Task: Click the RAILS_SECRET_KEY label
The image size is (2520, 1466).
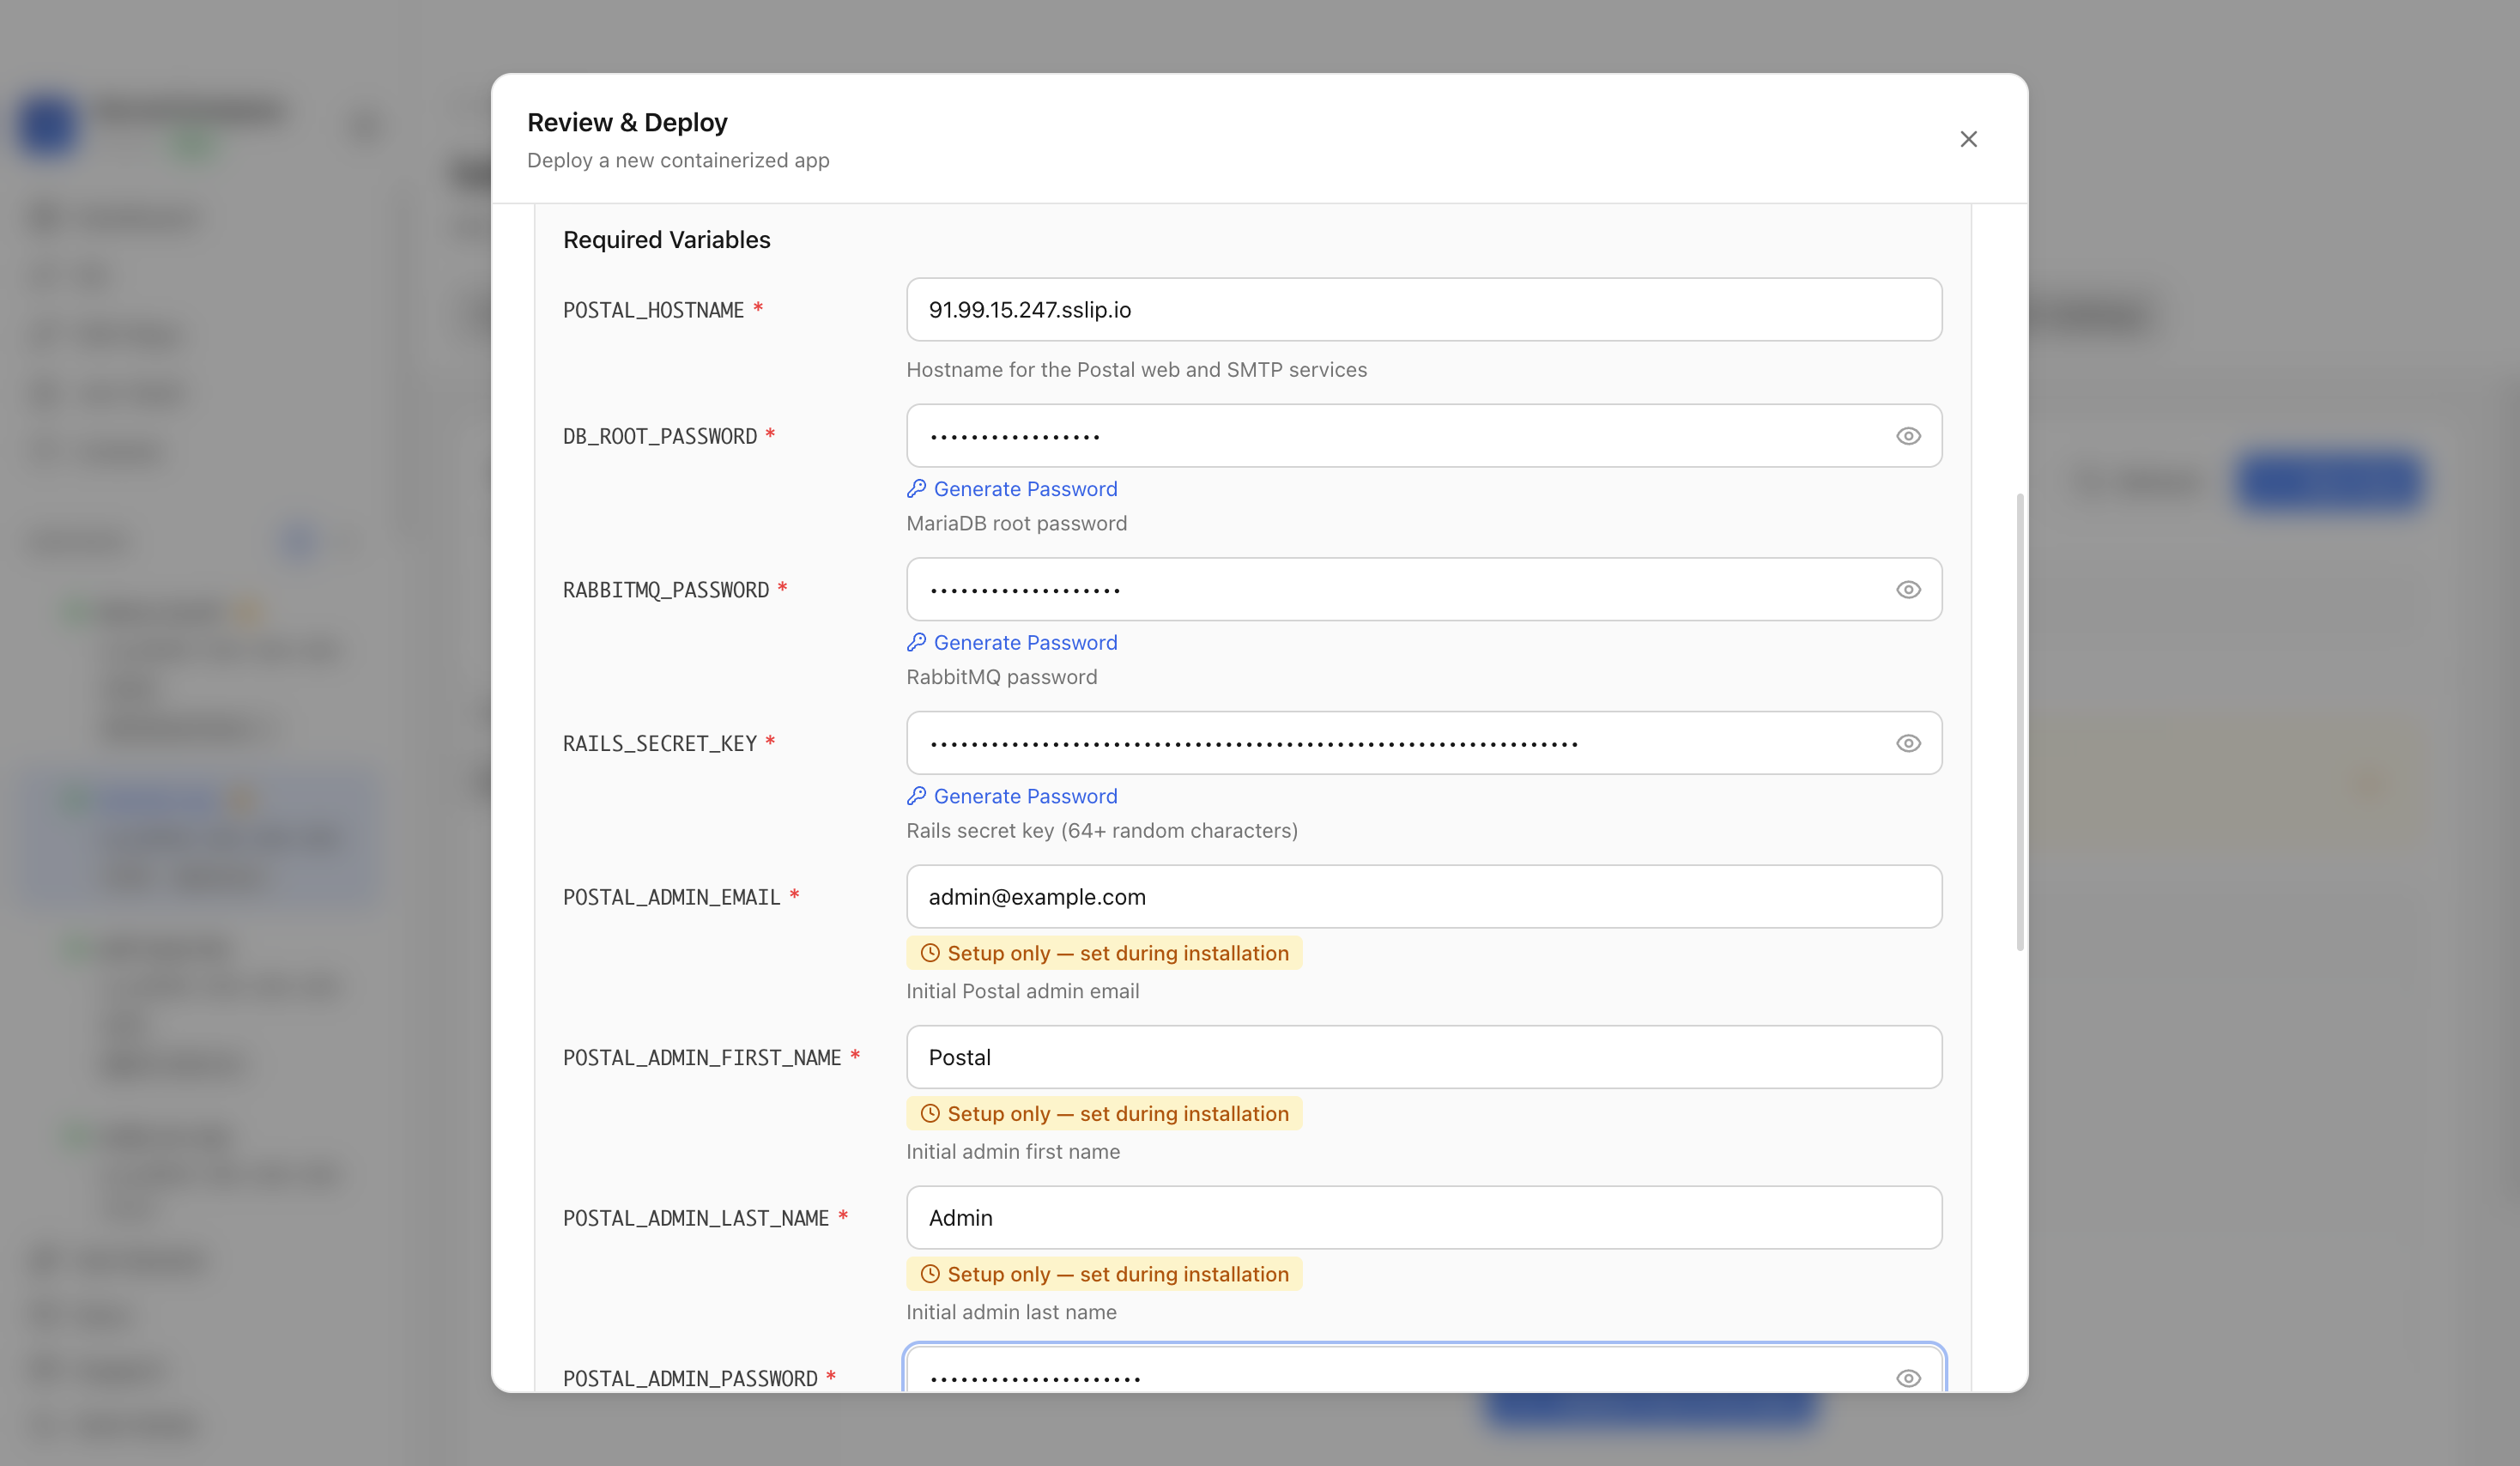Action: pyautogui.click(x=660, y=743)
